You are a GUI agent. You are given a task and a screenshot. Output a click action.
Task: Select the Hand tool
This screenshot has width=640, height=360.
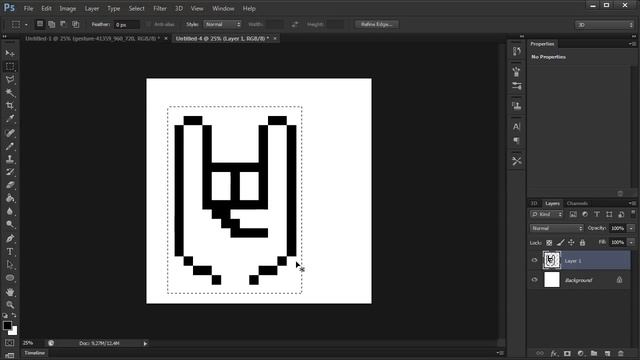(10, 292)
